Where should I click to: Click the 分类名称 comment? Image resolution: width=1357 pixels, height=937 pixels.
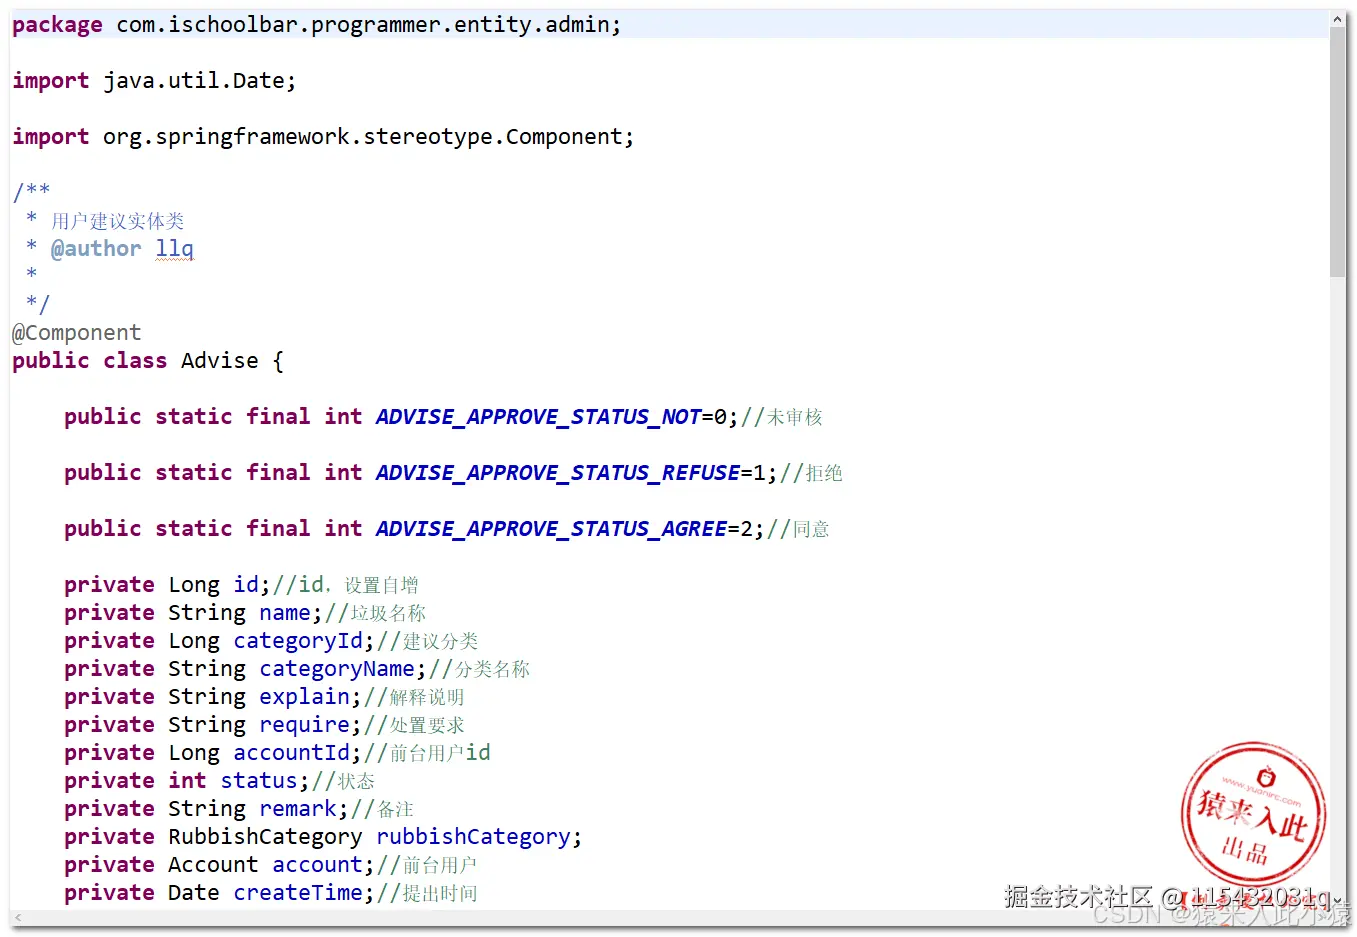(x=480, y=669)
